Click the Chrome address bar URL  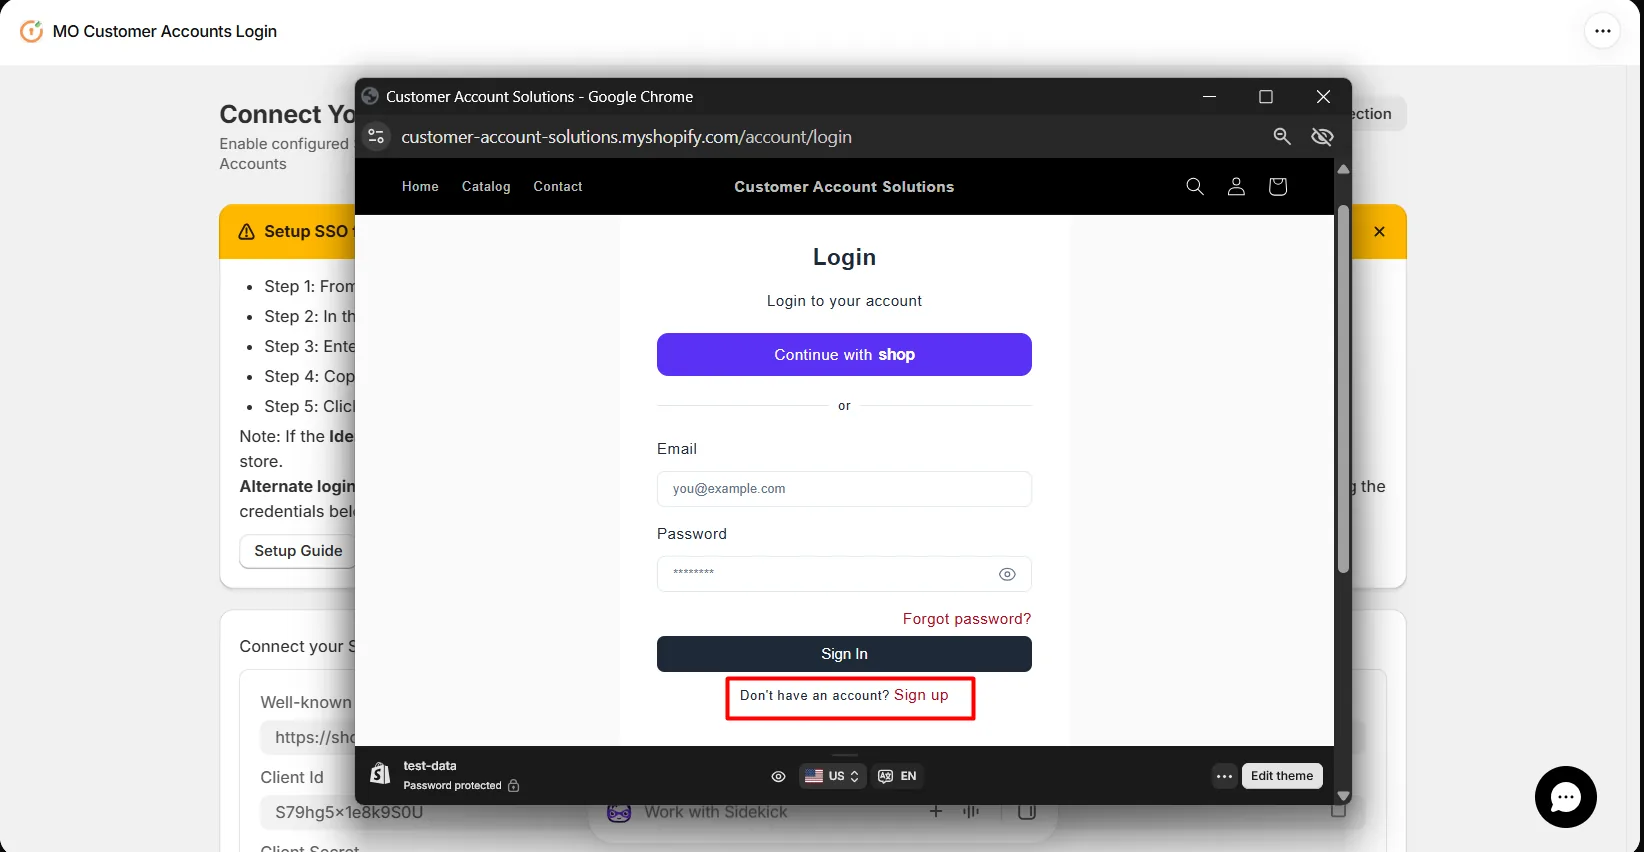tap(626, 137)
